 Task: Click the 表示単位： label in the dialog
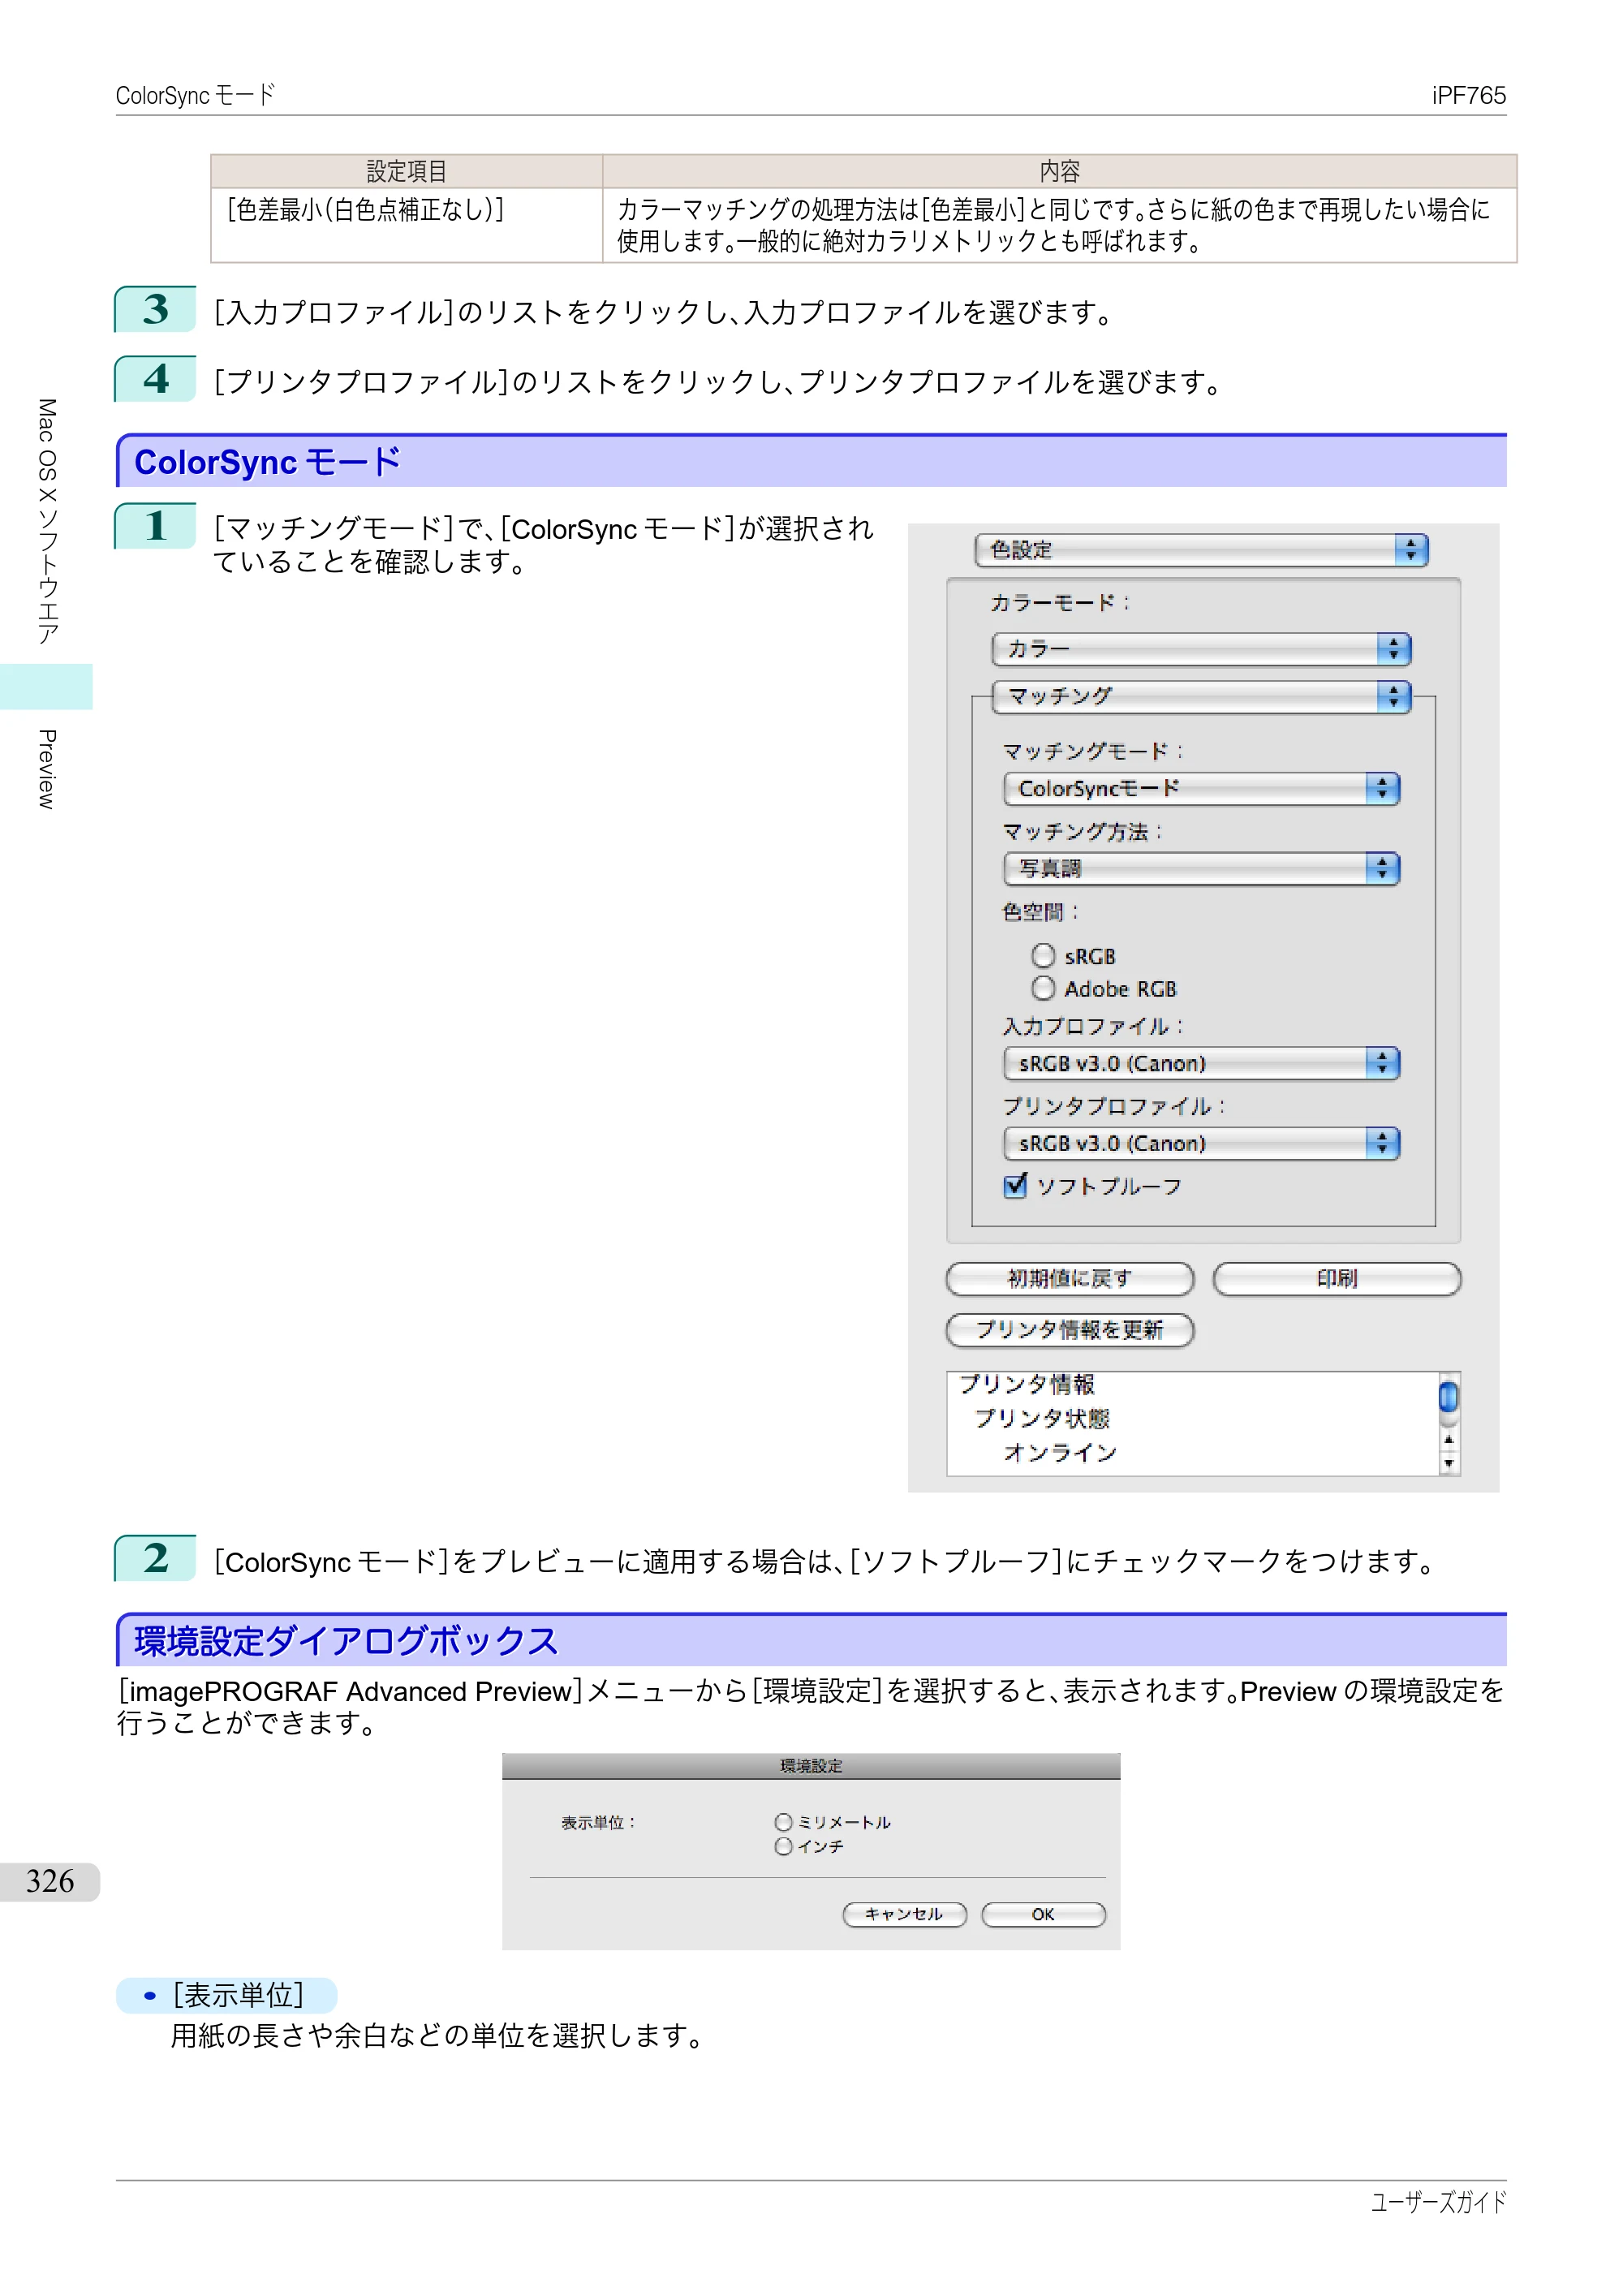point(599,1822)
